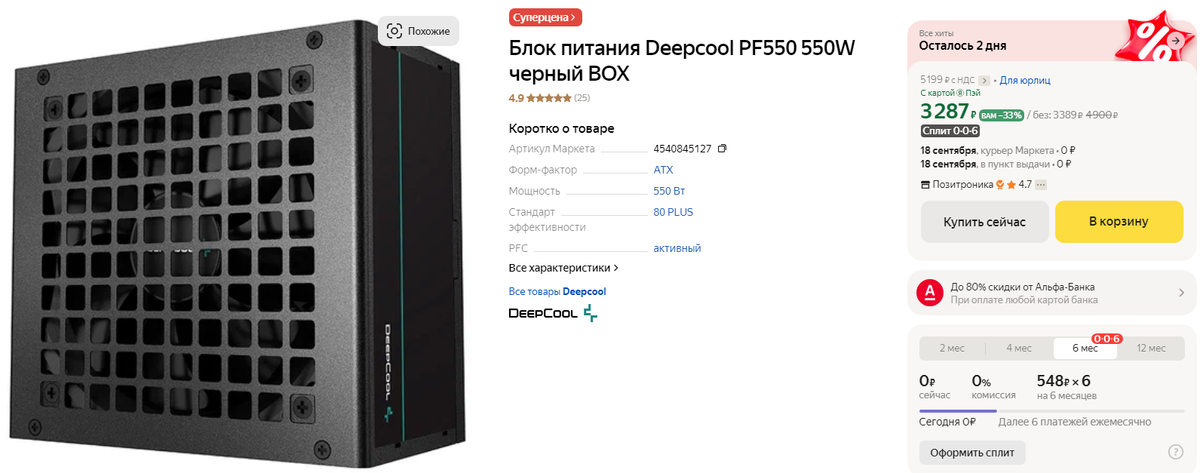Open Alfa-Bank discount offer chevron
The width and height of the screenshot is (1200, 473).
point(1181,293)
